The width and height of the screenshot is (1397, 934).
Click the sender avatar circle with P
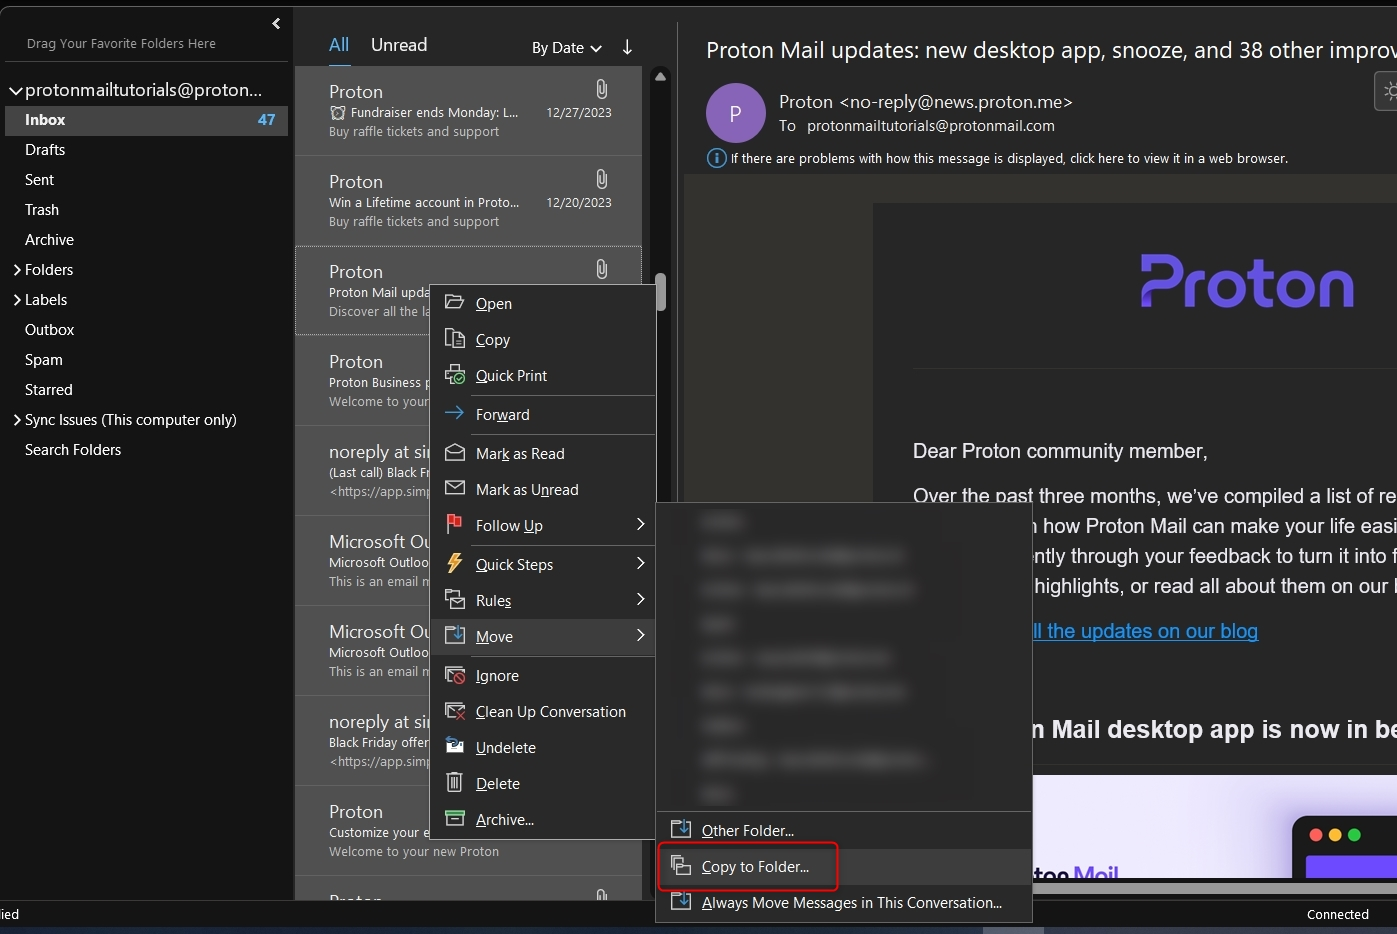(735, 113)
